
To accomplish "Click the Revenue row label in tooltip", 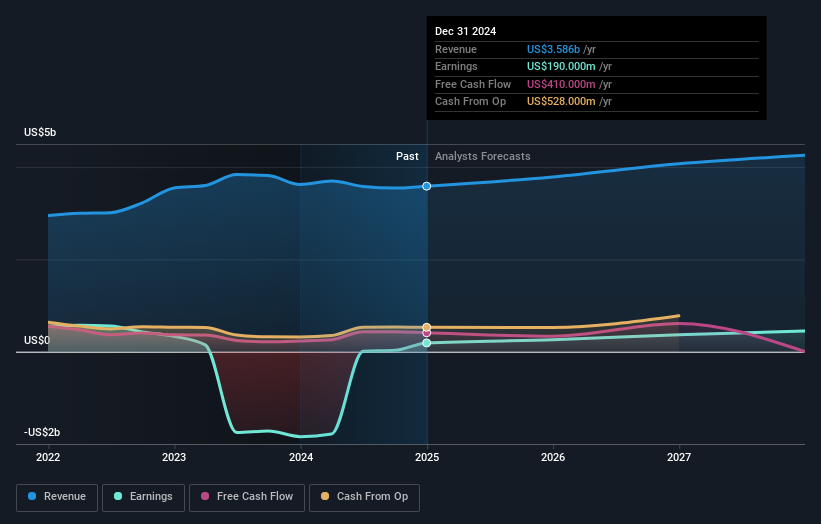I will point(456,49).
